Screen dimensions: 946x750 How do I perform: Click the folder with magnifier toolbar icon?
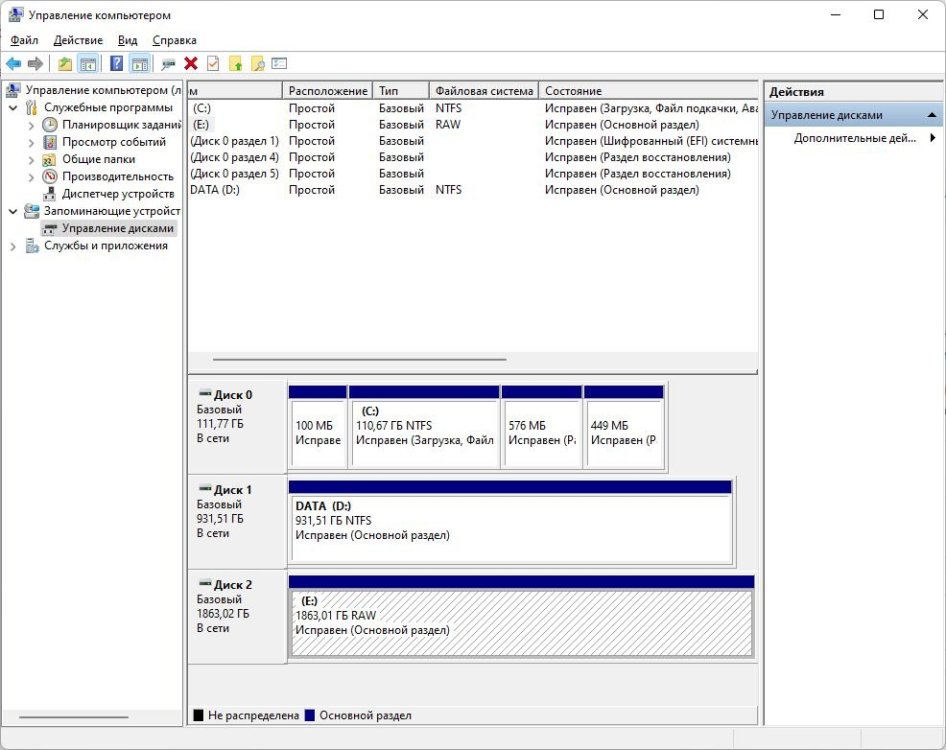pyautogui.click(x=257, y=64)
